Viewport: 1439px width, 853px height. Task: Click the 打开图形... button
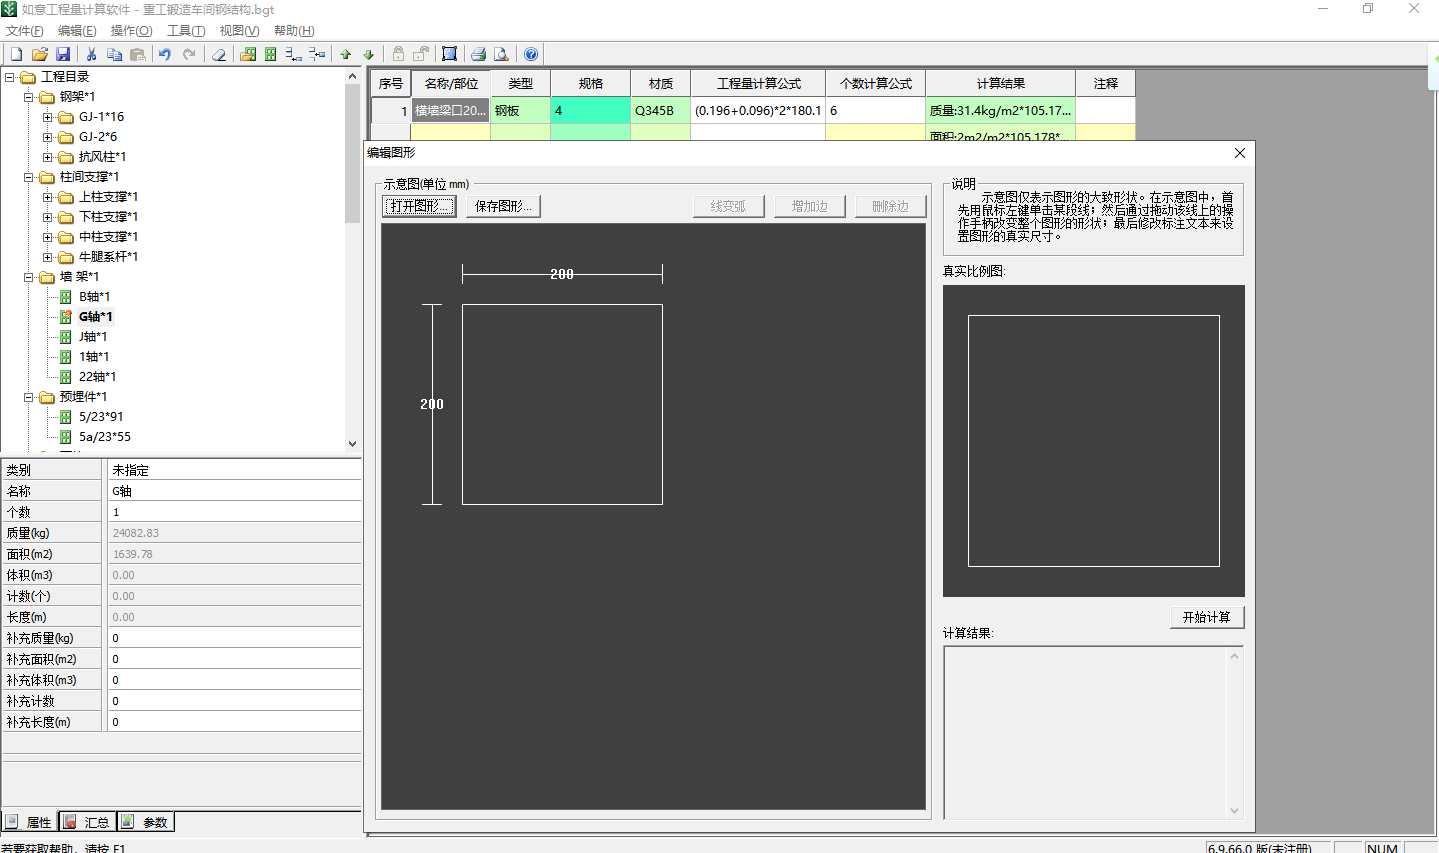click(420, 206)
